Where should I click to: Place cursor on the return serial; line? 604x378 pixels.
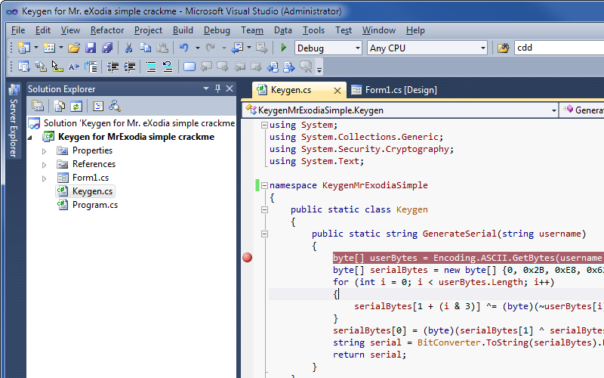click(369, 355)
